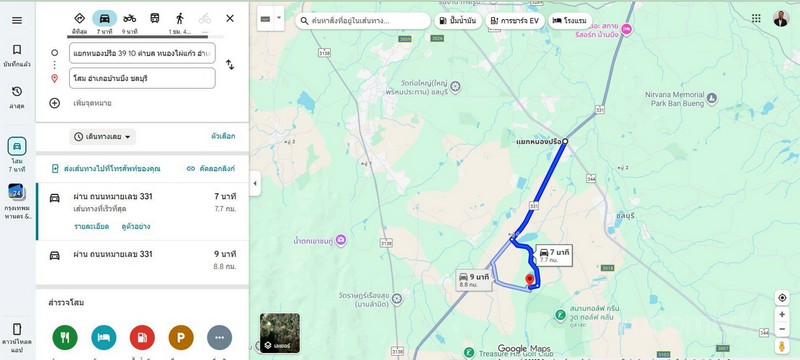The width and height of the screenshot is (800, 360).
Task: Click the satellite layers thumbnail
Action: pos(280,333)
